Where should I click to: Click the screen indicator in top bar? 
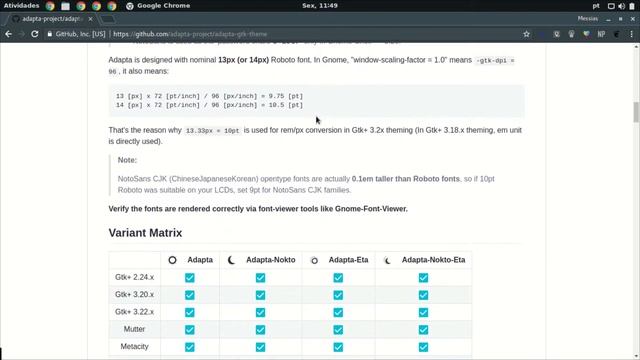point(611,6)
